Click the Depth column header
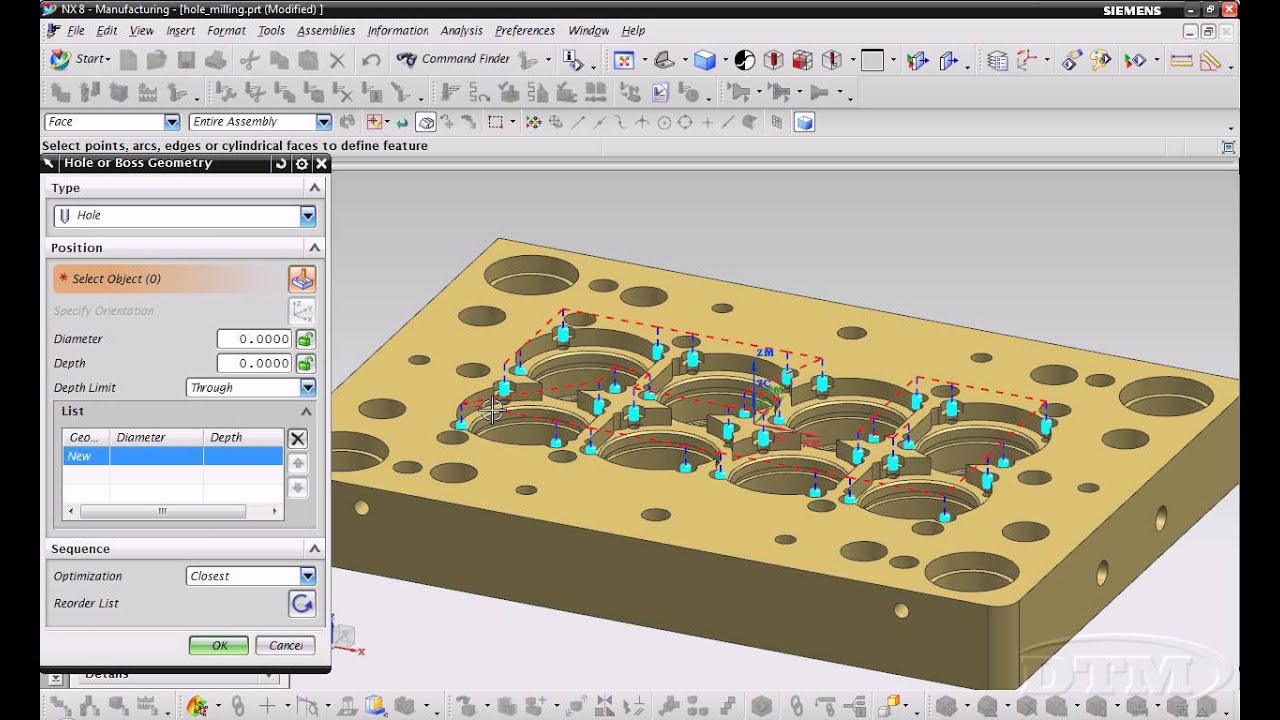The width and height of the screenshot is (1280, 720). 243,437
